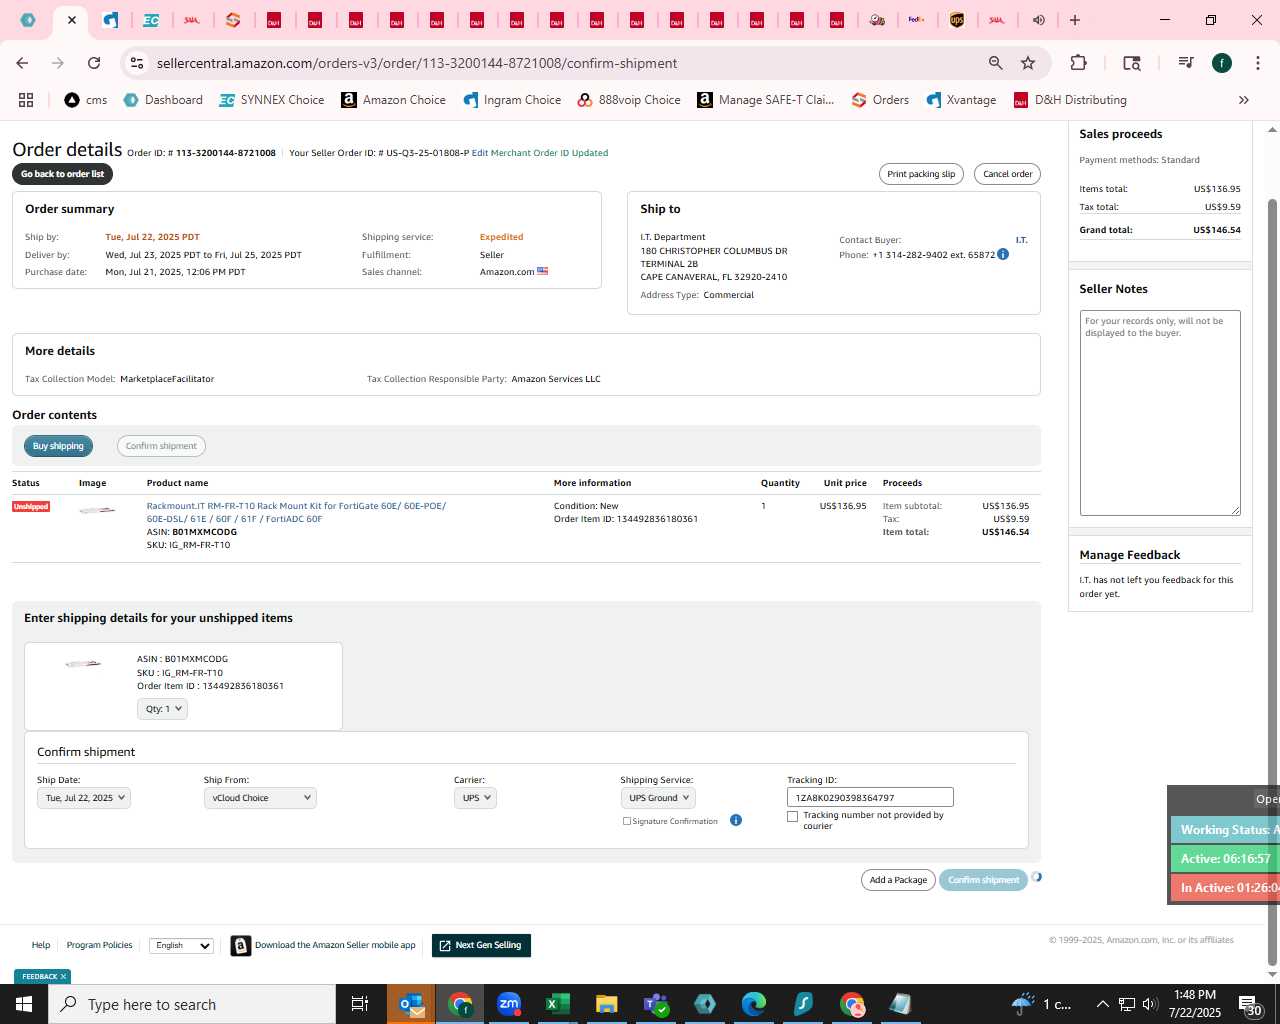
Task: Click Go back to order list
Action: pos(63,174)
